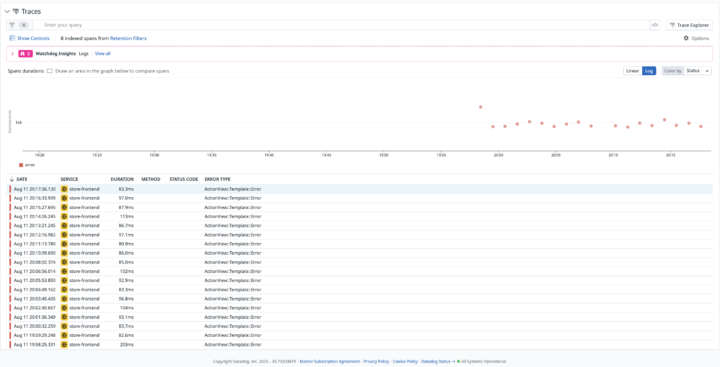The width and height of the screenshot is (720, 367).
Task: Click the SERVICE column header
Action: (x=69, y=179)
